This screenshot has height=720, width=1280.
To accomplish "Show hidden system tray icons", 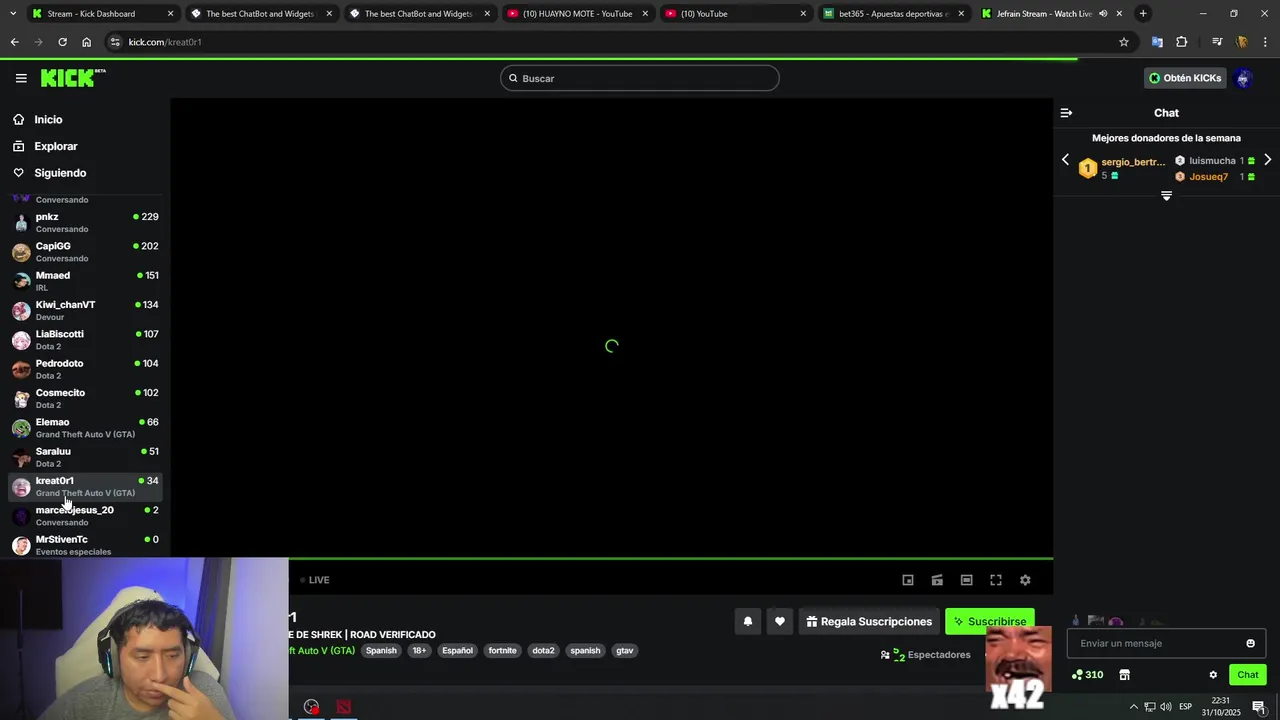I will tap(1134, 707).
